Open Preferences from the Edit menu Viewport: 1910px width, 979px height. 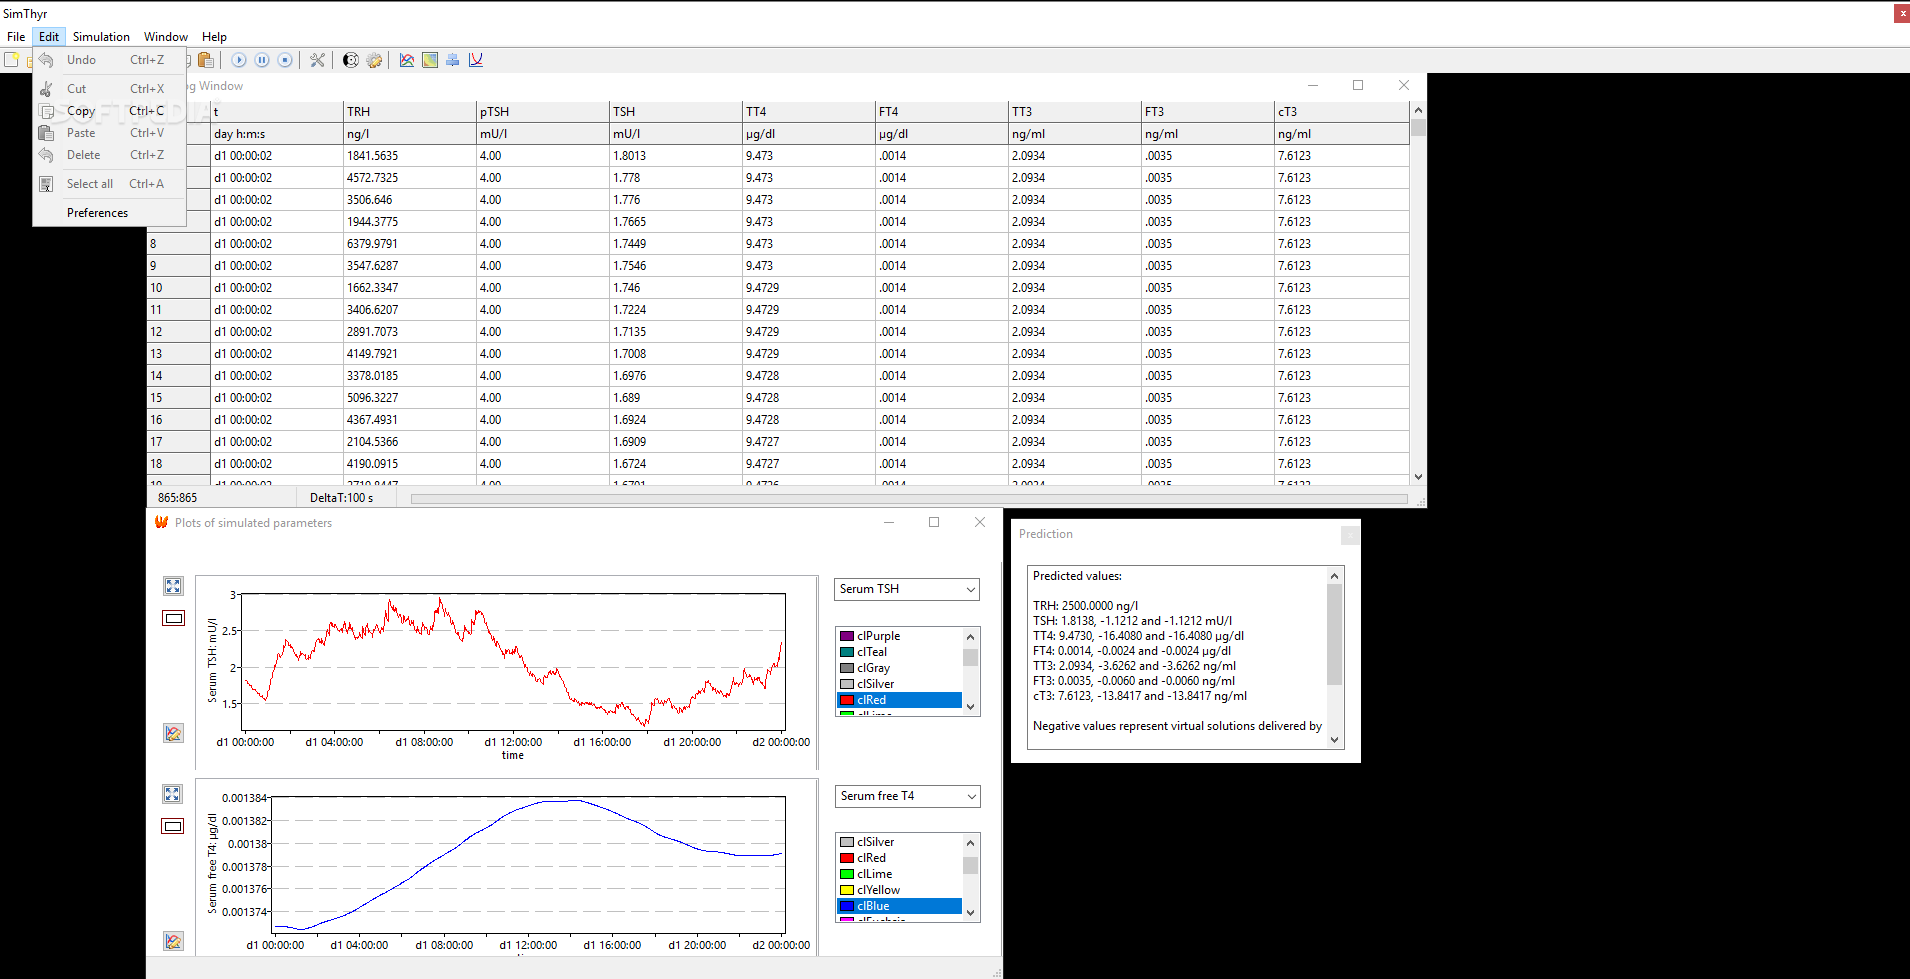click(x=110, y=213)
